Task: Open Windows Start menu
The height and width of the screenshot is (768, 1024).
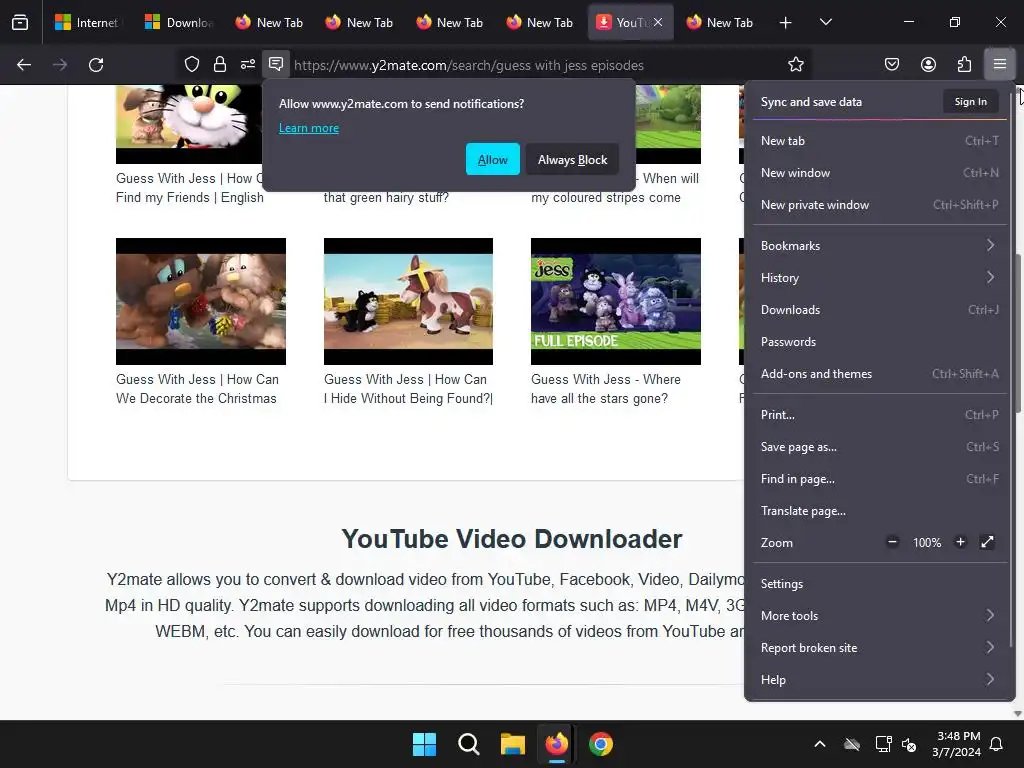Action: point(424,744)
